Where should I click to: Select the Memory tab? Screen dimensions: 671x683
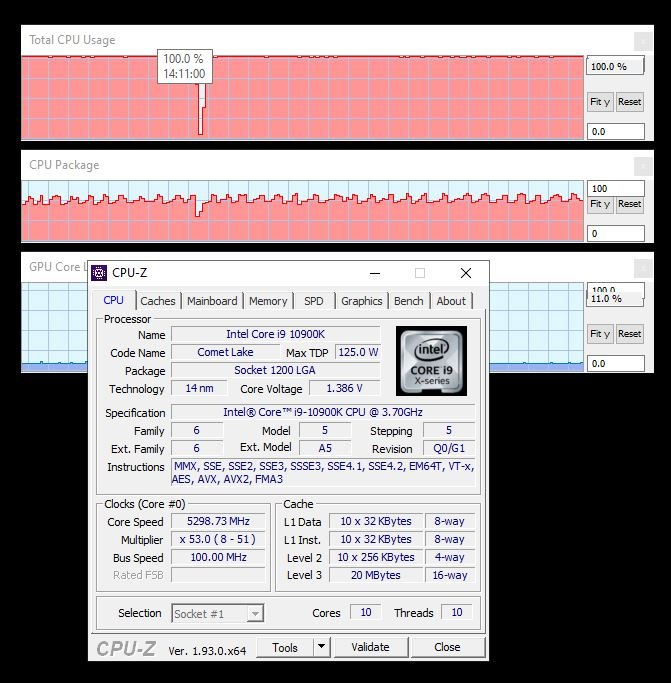click(x=268, y=301)
